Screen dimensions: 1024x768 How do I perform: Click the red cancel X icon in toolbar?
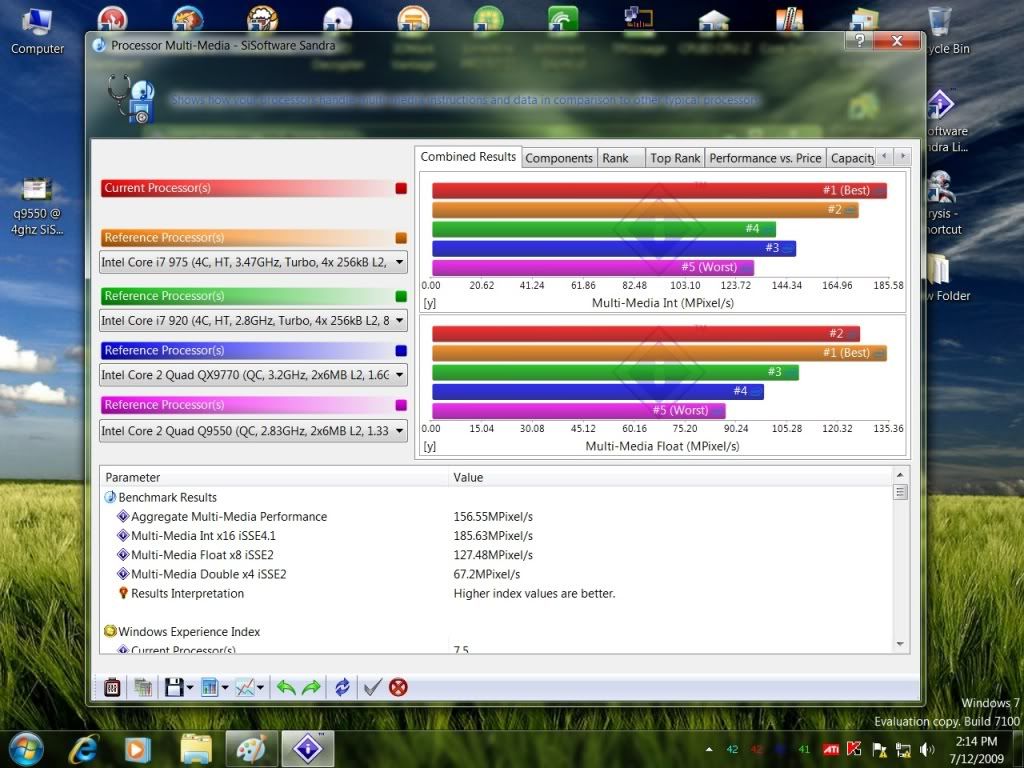tap(398, 687)
